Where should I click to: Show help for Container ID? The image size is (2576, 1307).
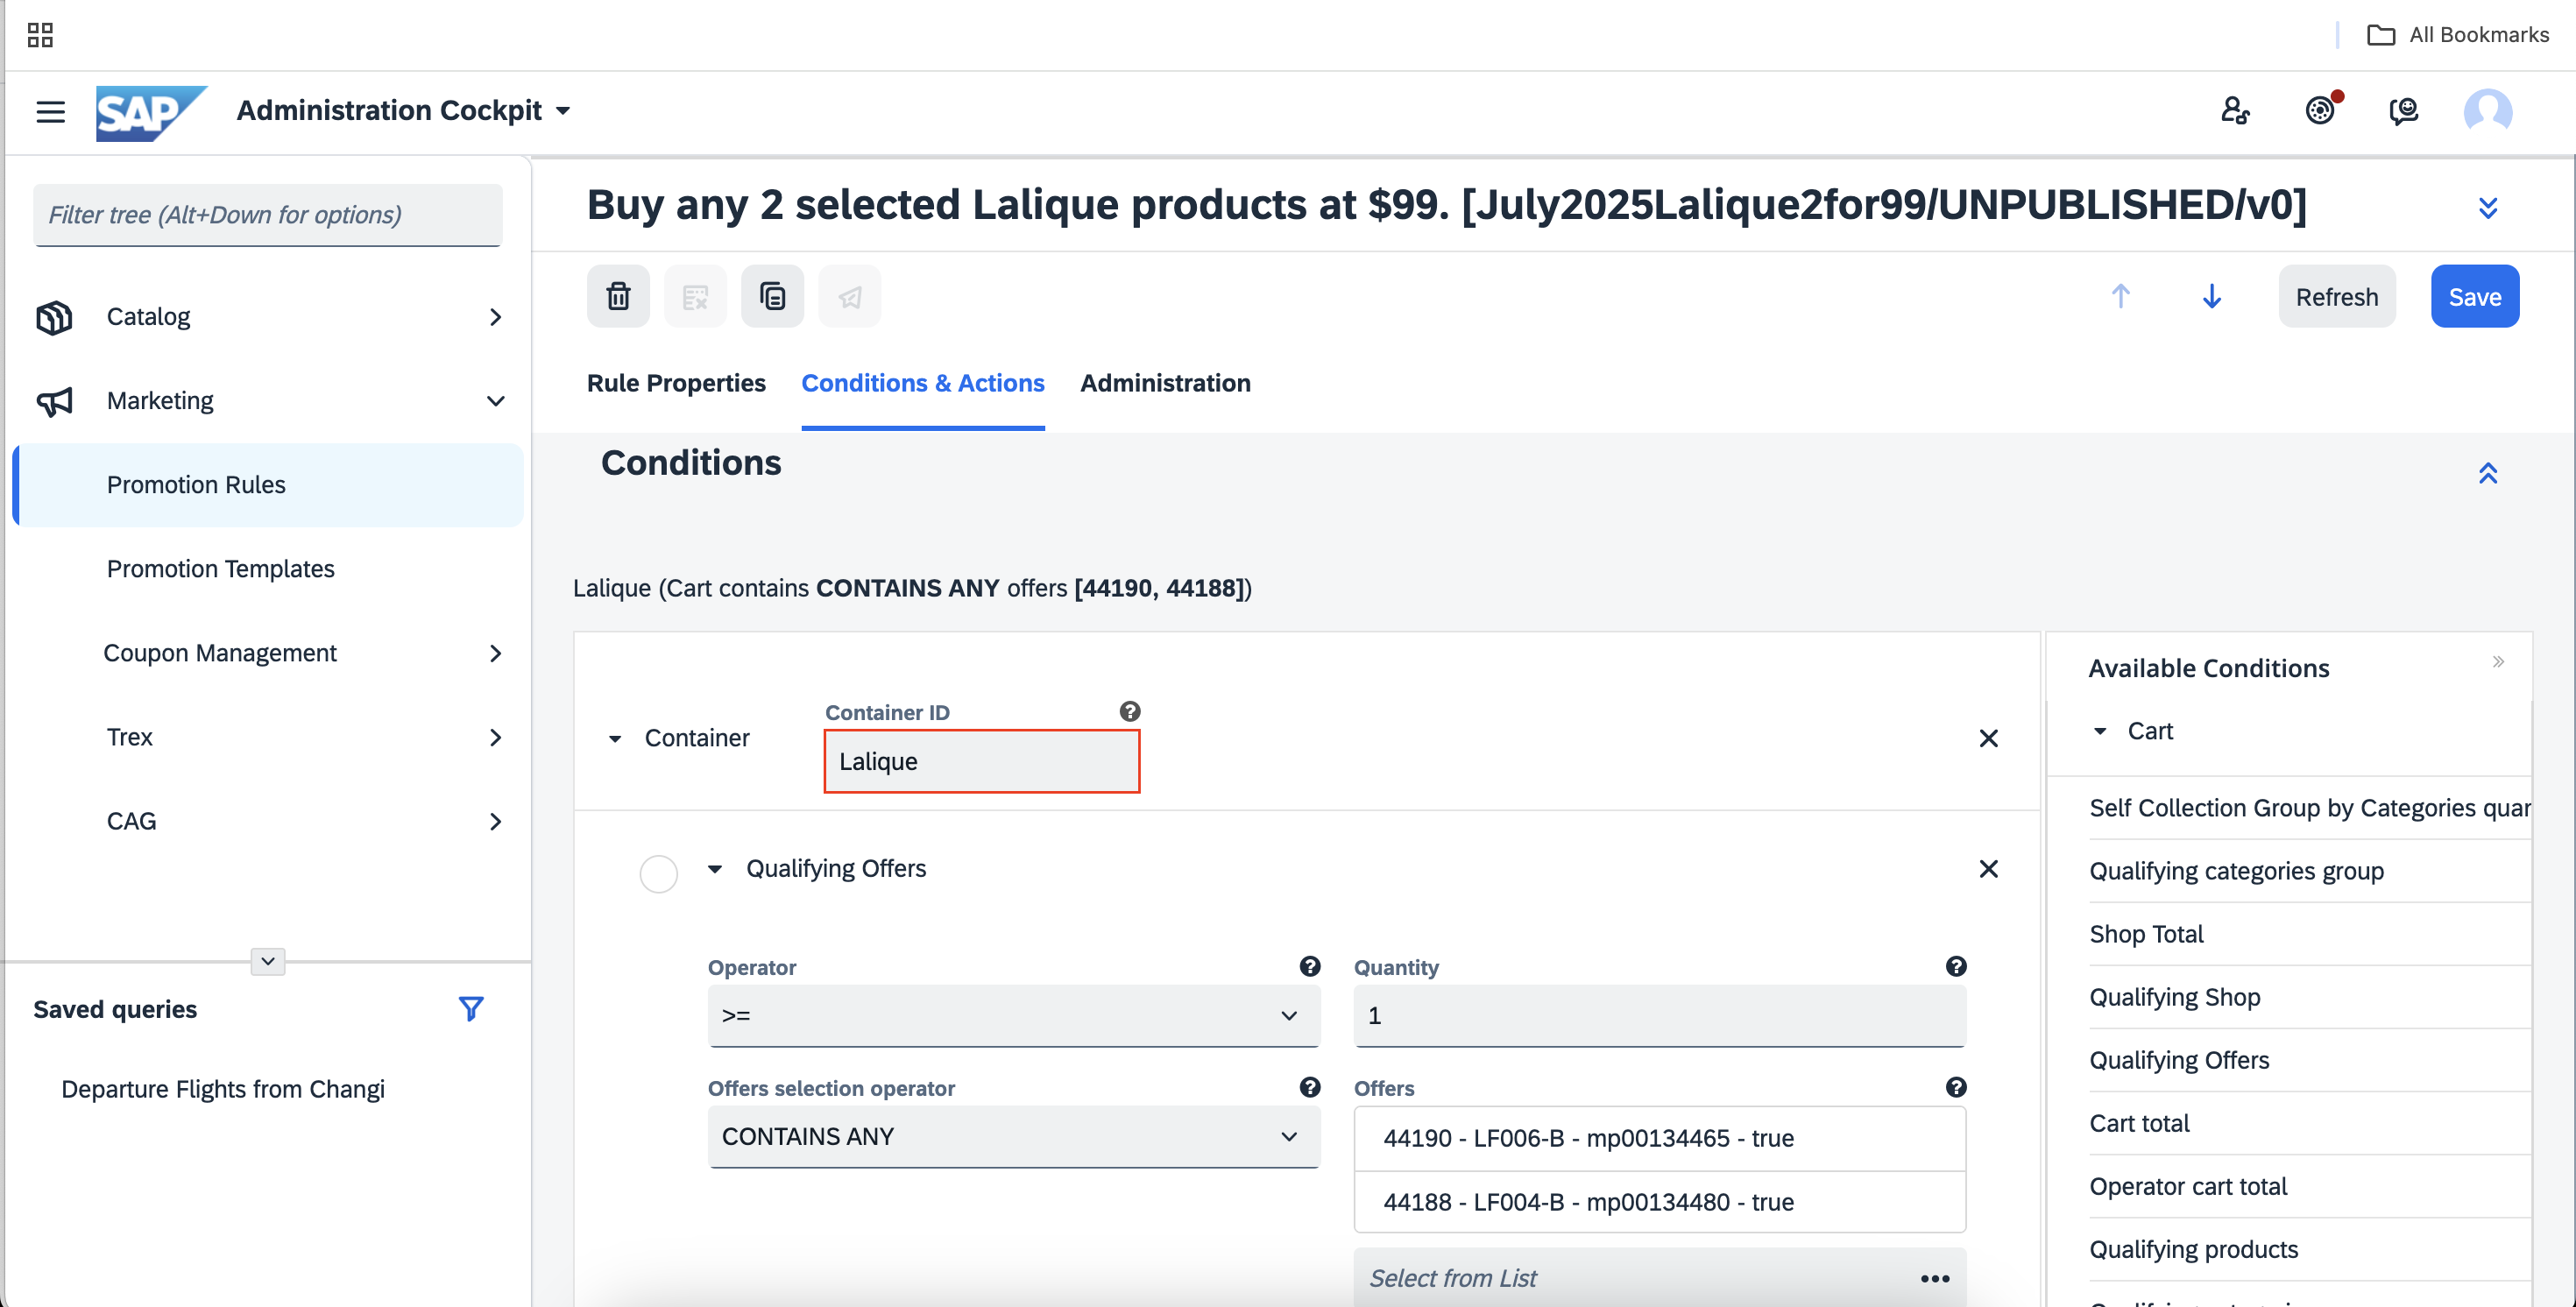click(1129, 711)
